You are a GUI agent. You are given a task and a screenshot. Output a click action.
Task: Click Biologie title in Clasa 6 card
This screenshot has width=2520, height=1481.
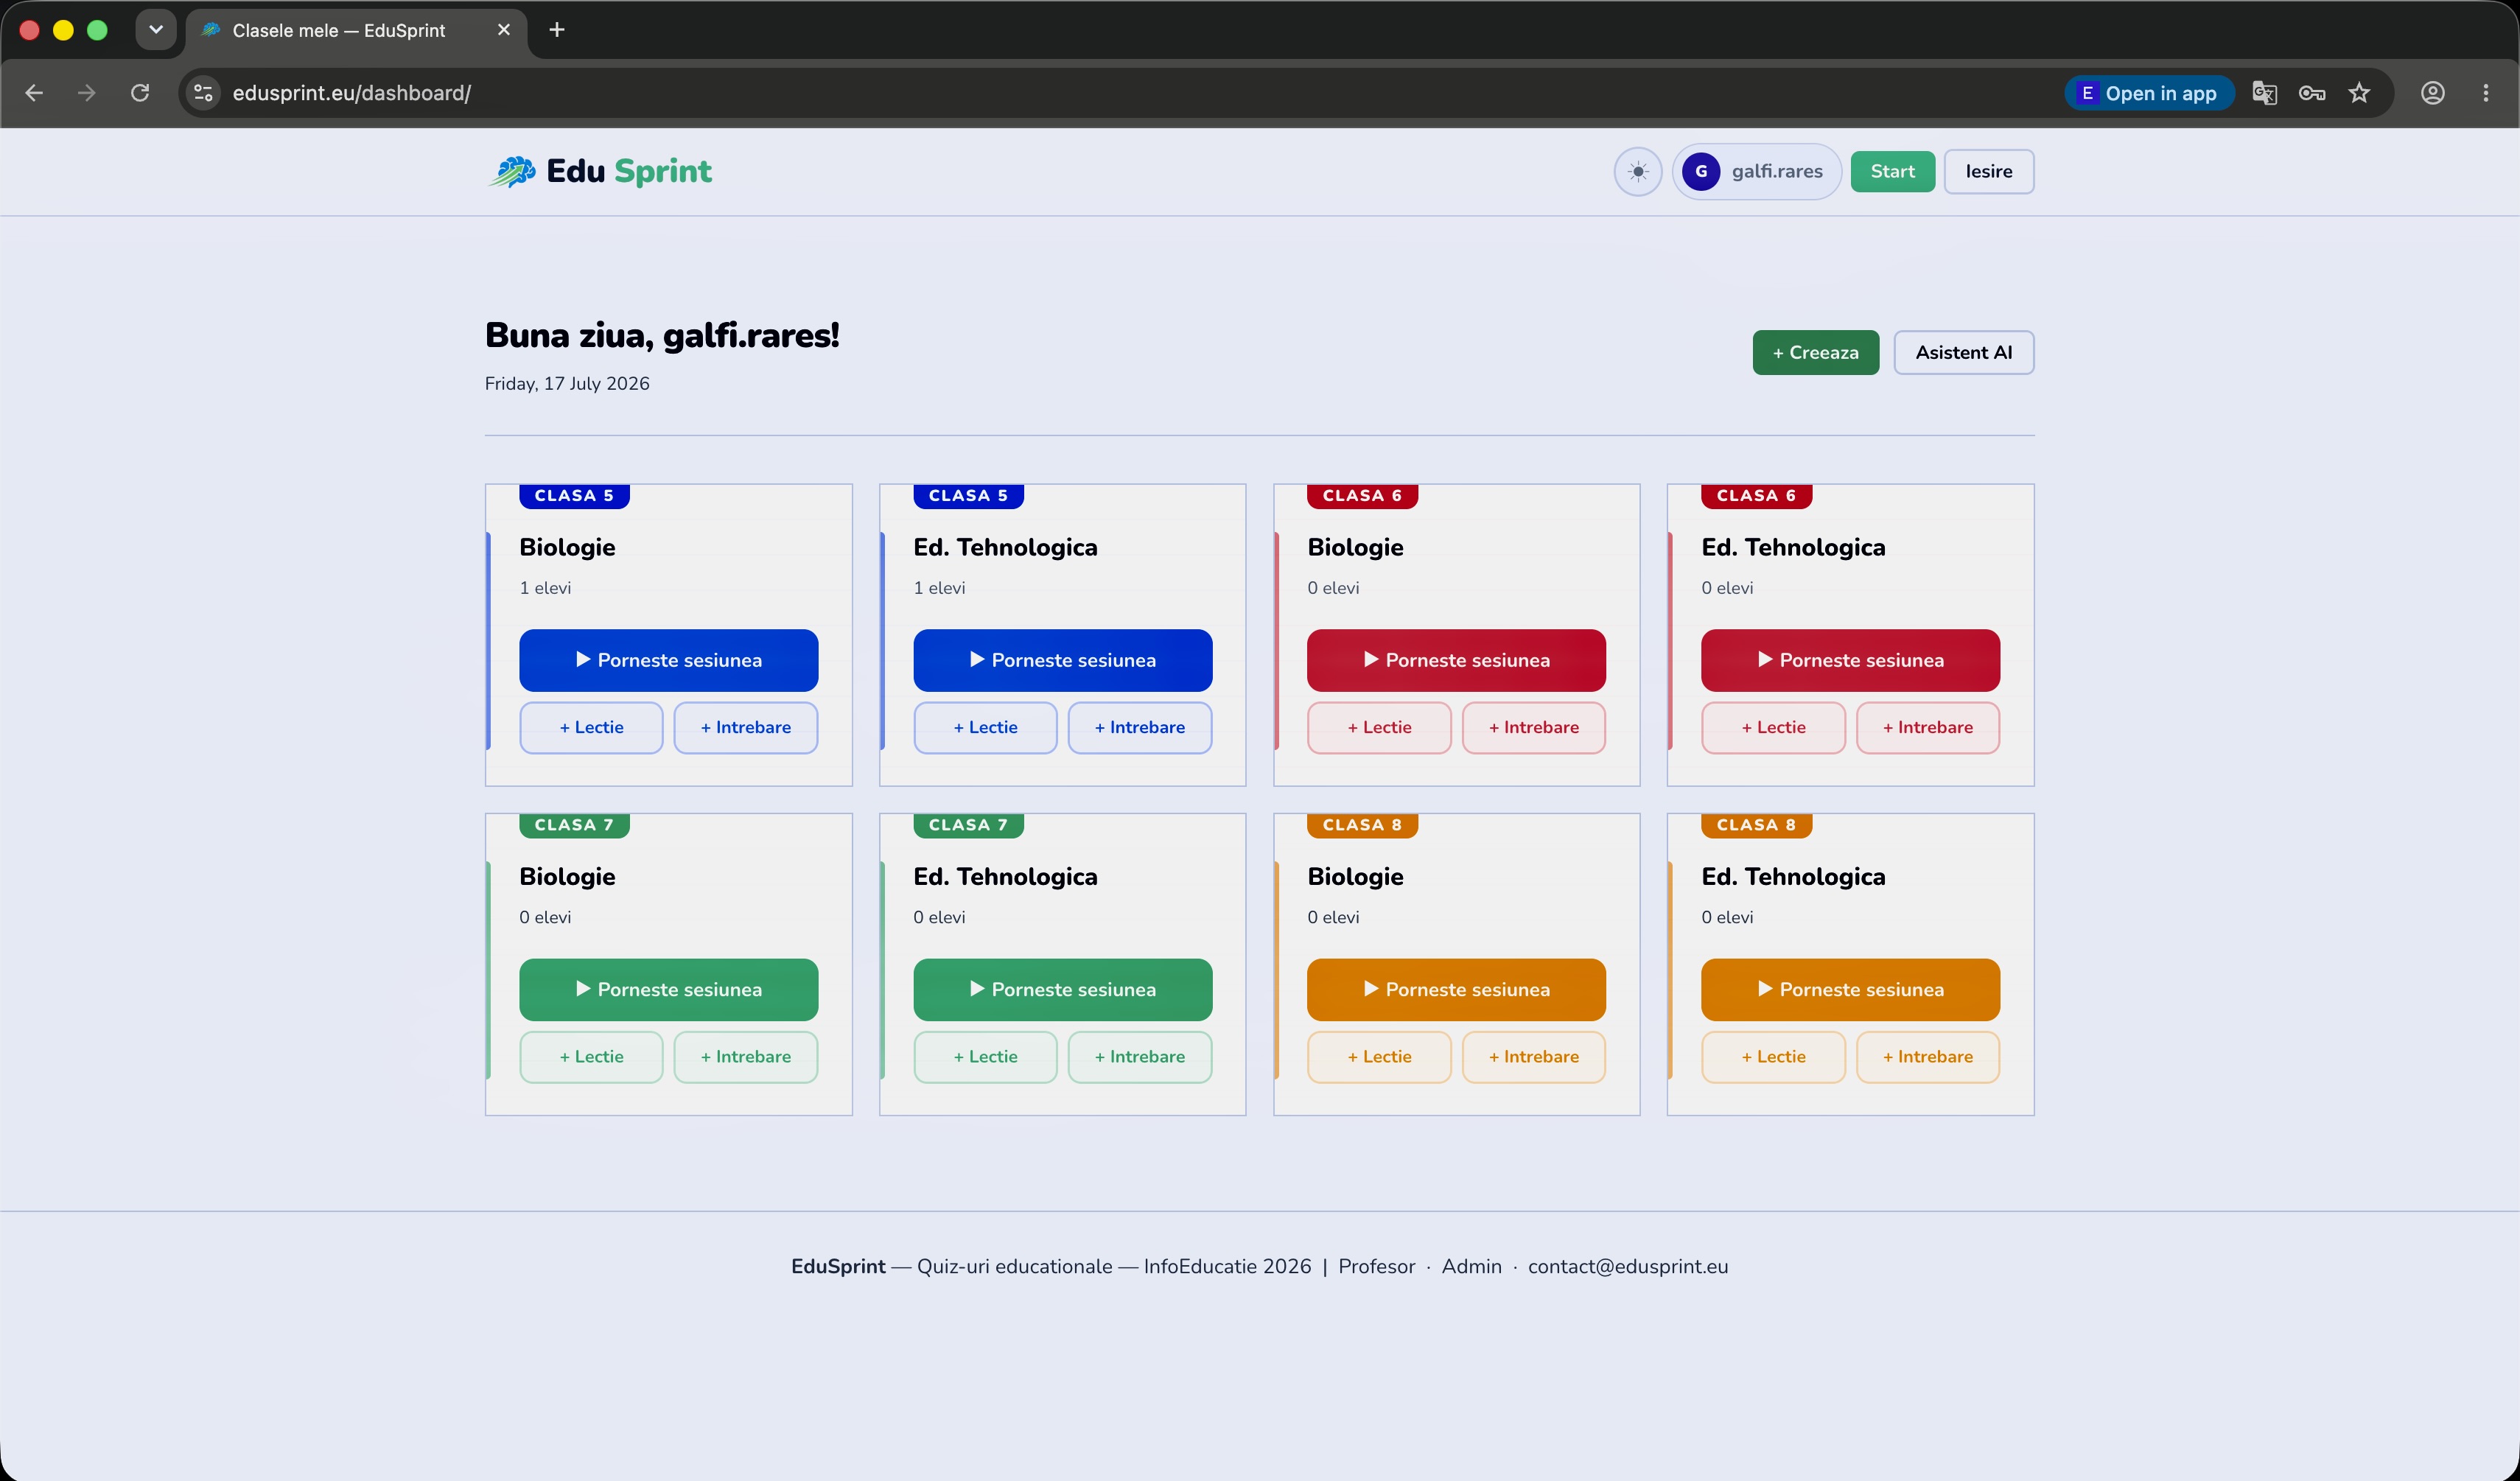coord(1355,548)
